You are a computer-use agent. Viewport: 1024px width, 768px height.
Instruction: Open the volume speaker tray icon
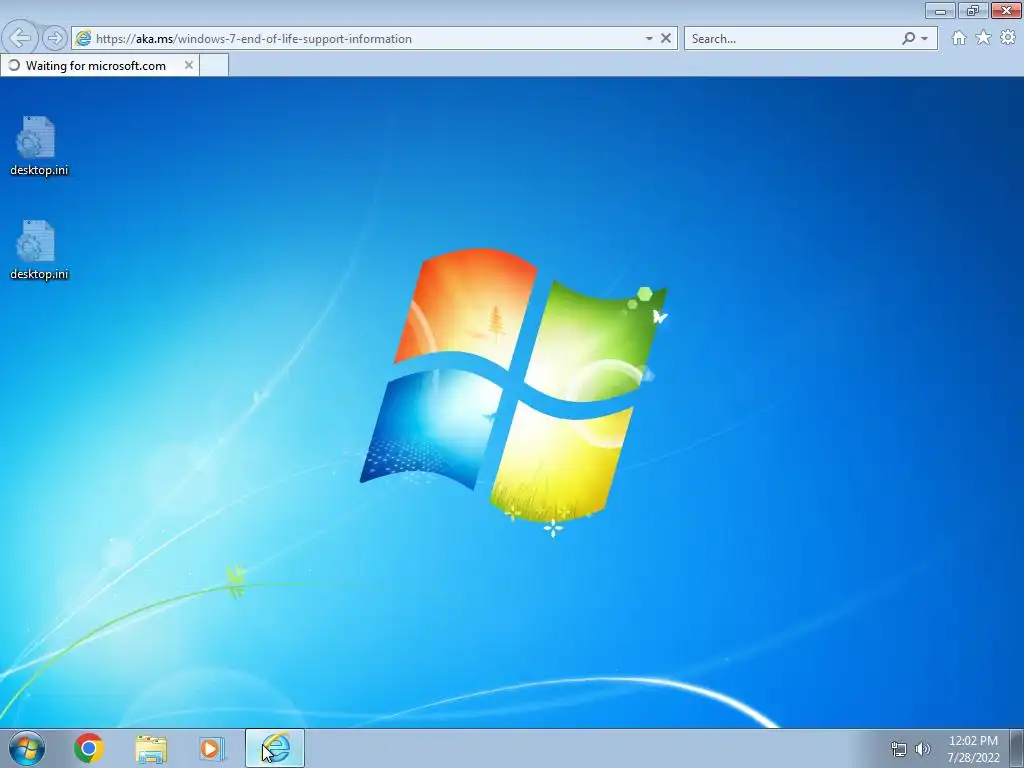[x=922, y=749]
